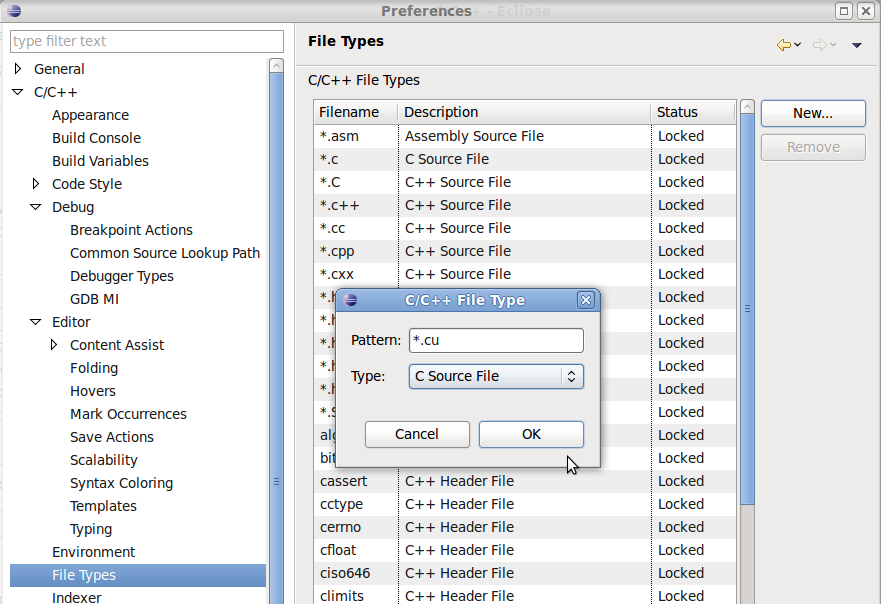Expand the General tree node
Viewport: 881px width, 604px height.
(x=17, y=68)
